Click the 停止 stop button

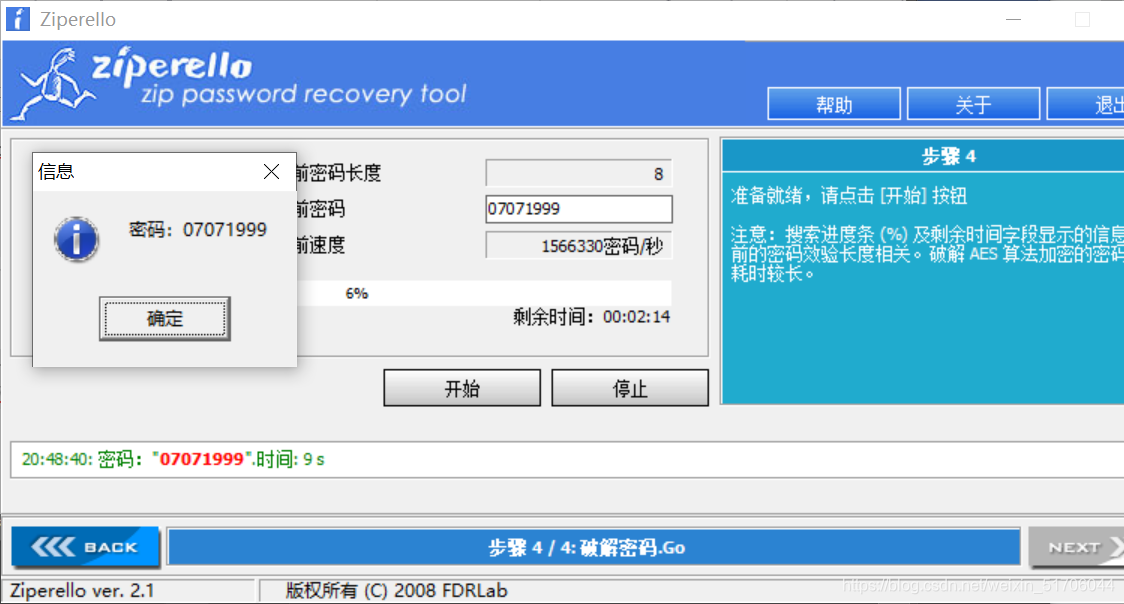pyautogui.click(x=630, y=388)
